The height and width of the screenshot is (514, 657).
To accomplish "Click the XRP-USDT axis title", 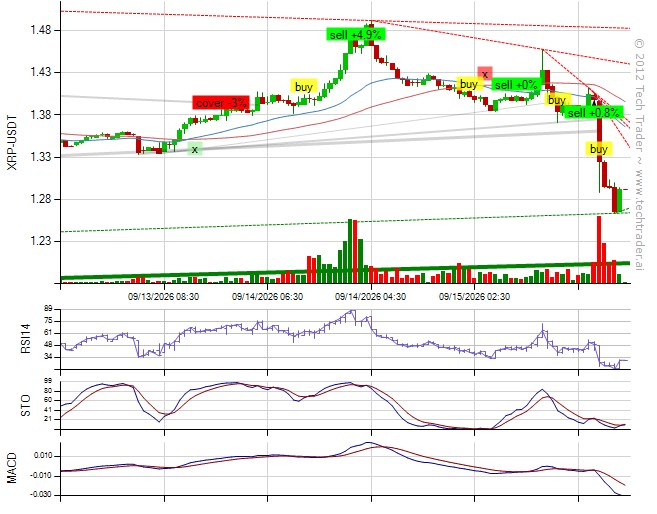I will pyautogui.click(x=13, y=142).
